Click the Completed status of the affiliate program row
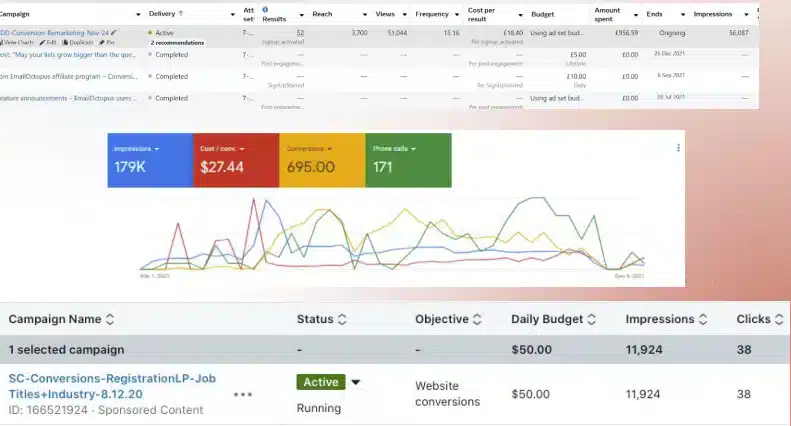Screen dimensions: 791x426 tap(172, 77)
